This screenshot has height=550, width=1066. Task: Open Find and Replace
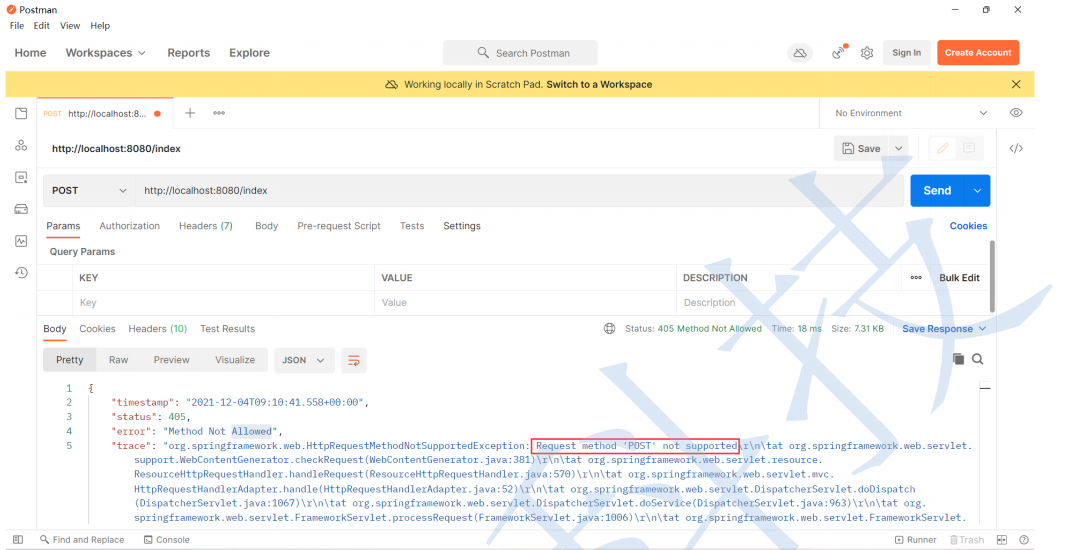pyautogui.click(x=82, y=540)
